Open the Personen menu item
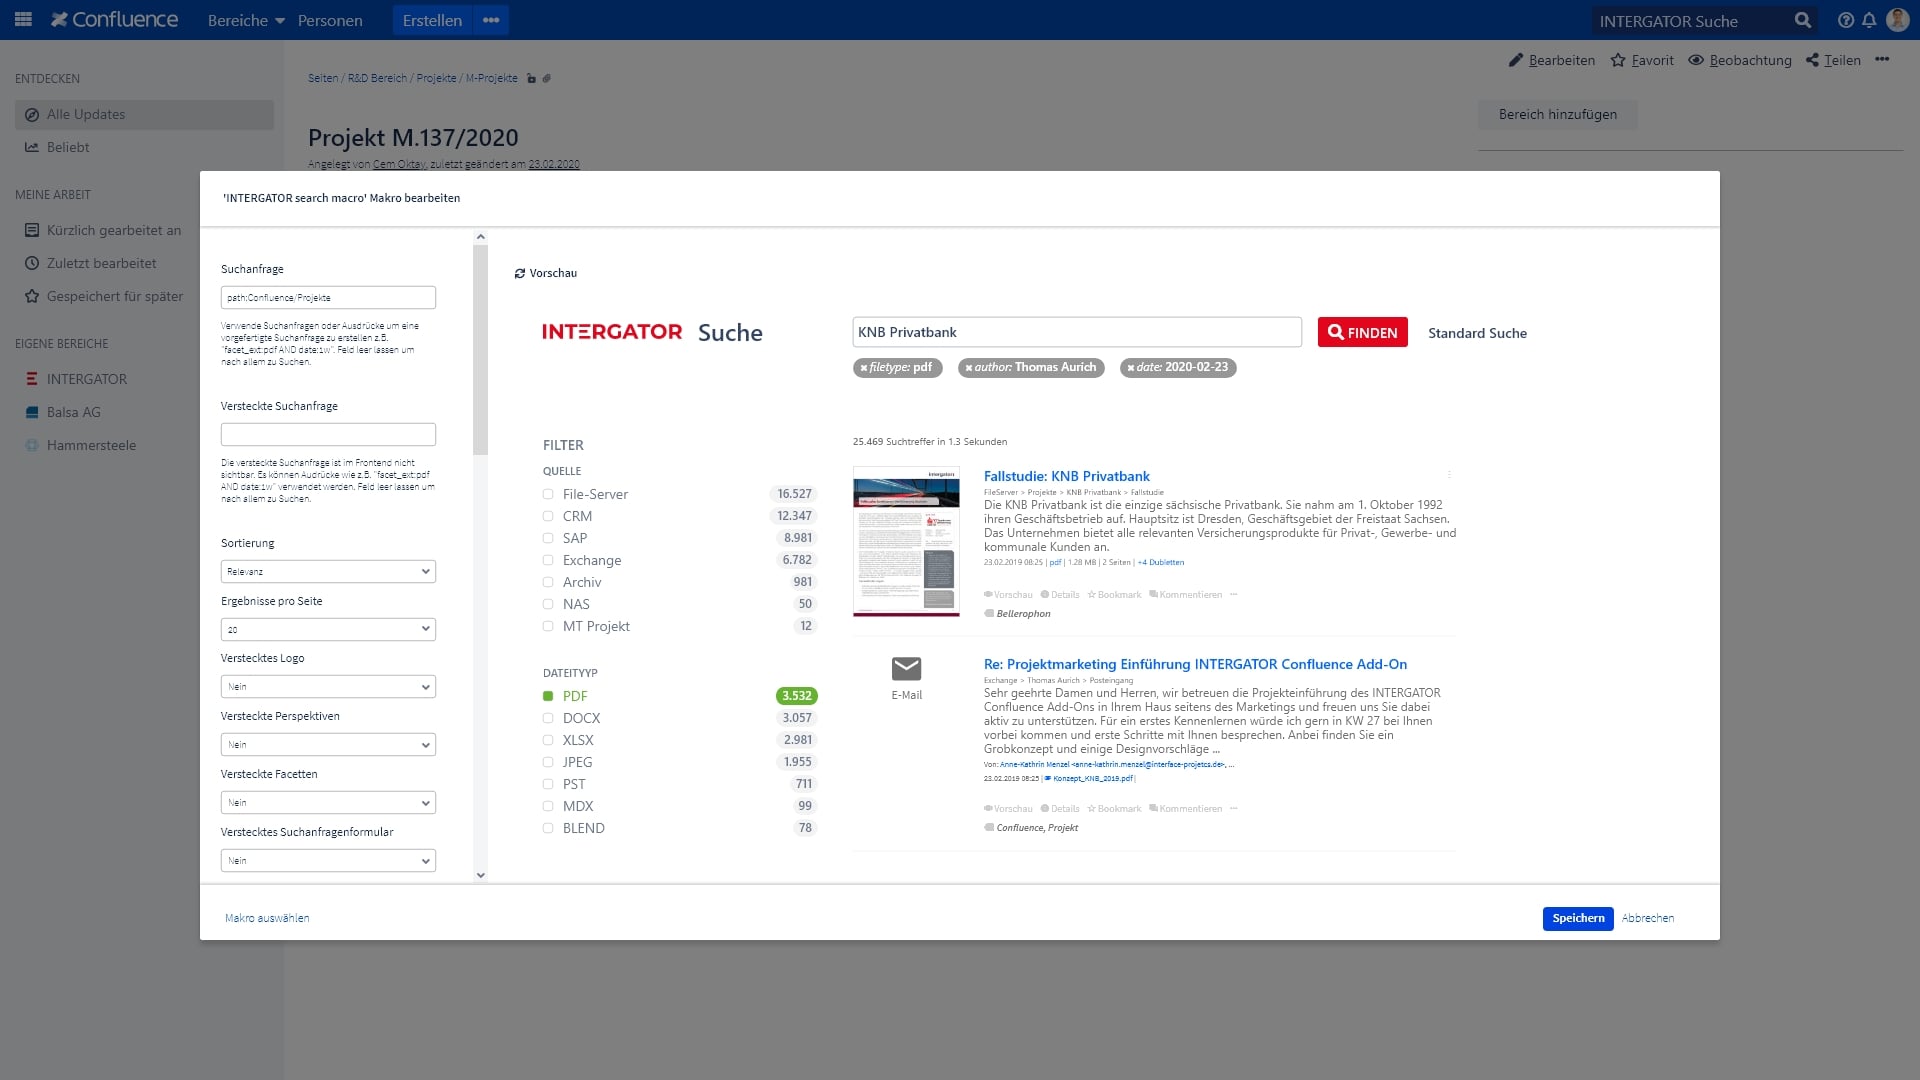 (x=330, y=20)
